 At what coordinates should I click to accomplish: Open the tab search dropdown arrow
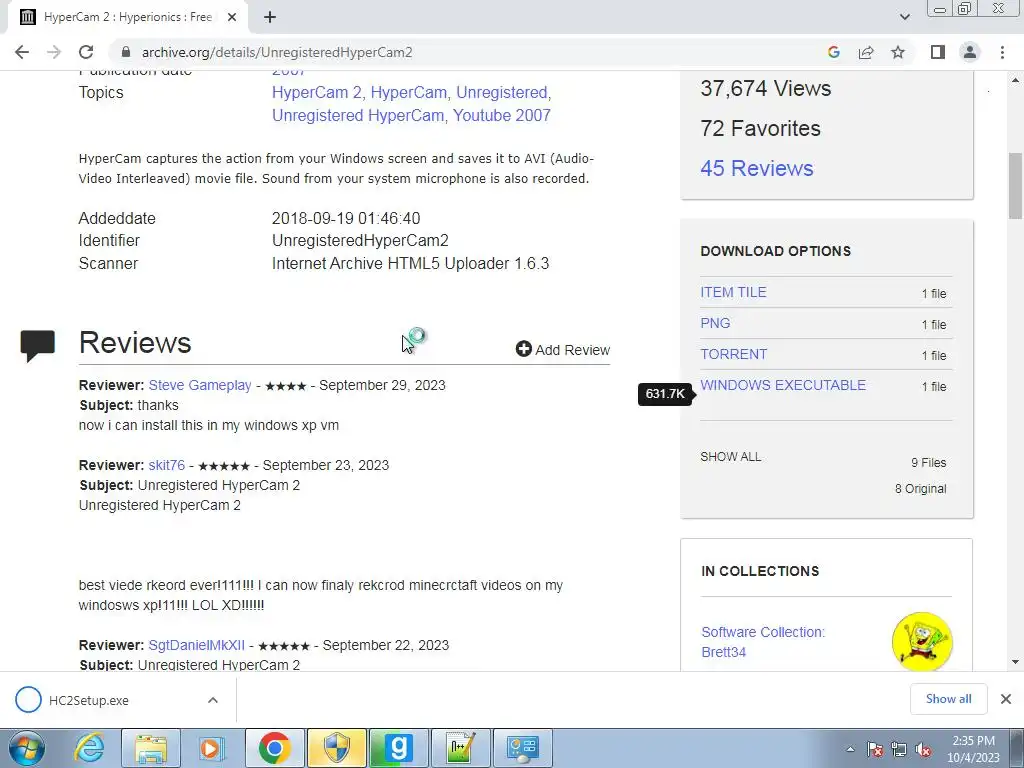pyautogui.click(x=904, y=17)
